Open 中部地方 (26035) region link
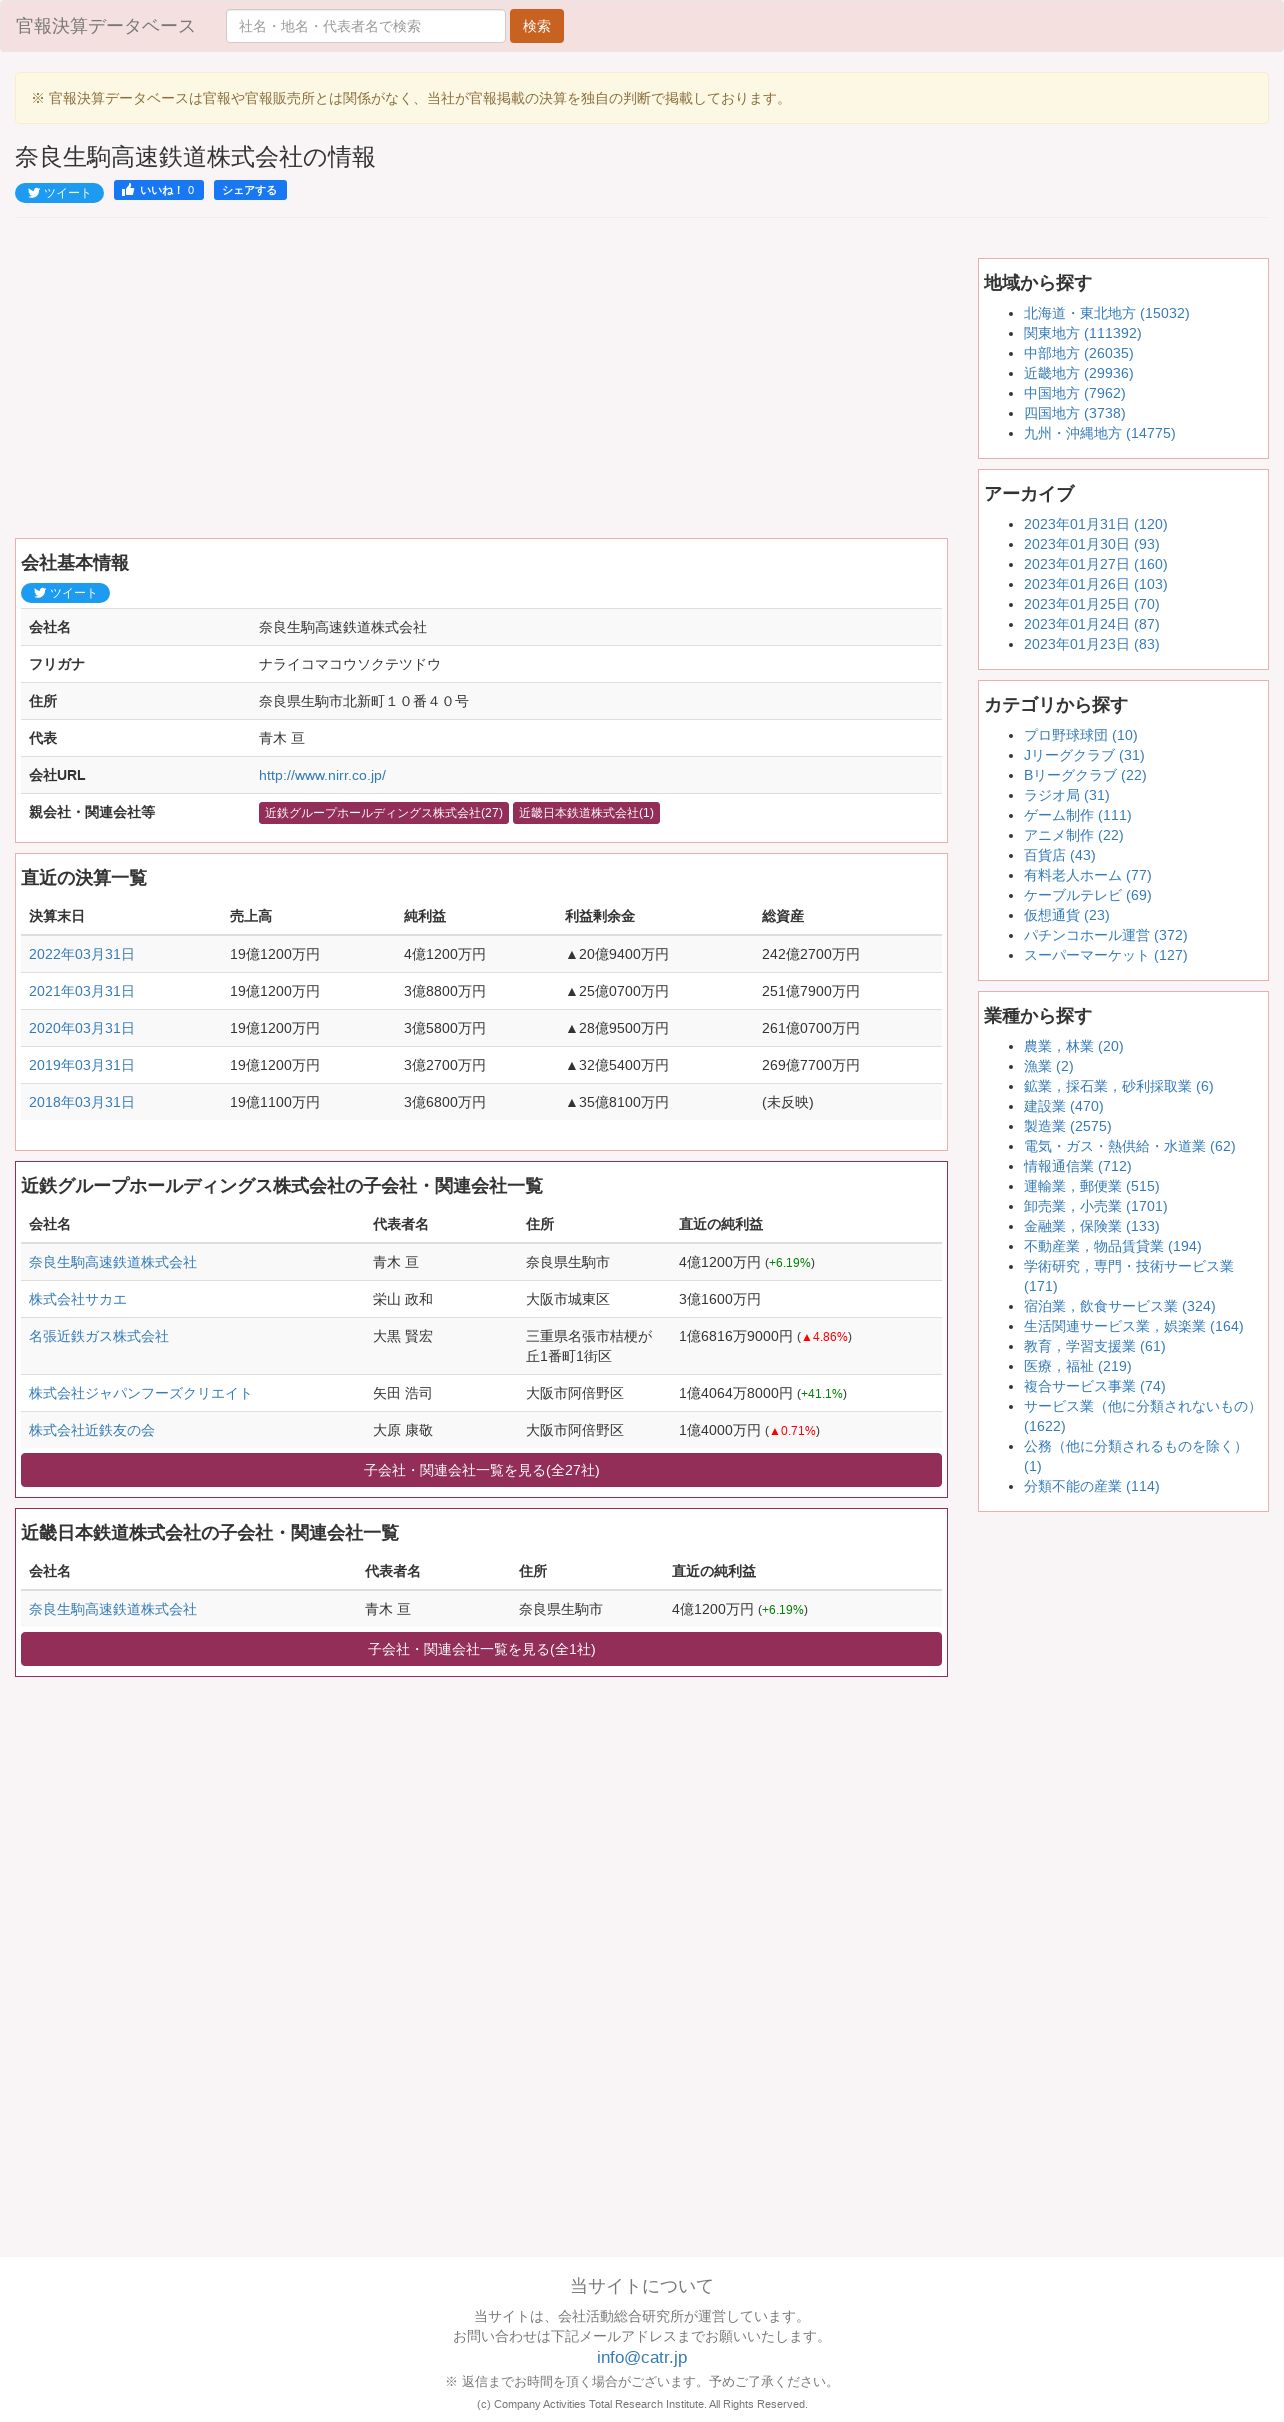This screenshot has height=2422, width=1284. click(1078, 353)
